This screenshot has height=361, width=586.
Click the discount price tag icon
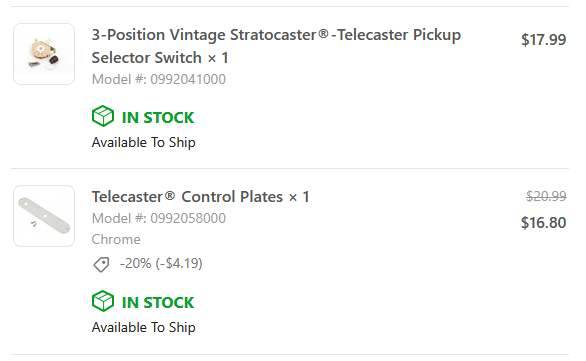click(101, 265)
